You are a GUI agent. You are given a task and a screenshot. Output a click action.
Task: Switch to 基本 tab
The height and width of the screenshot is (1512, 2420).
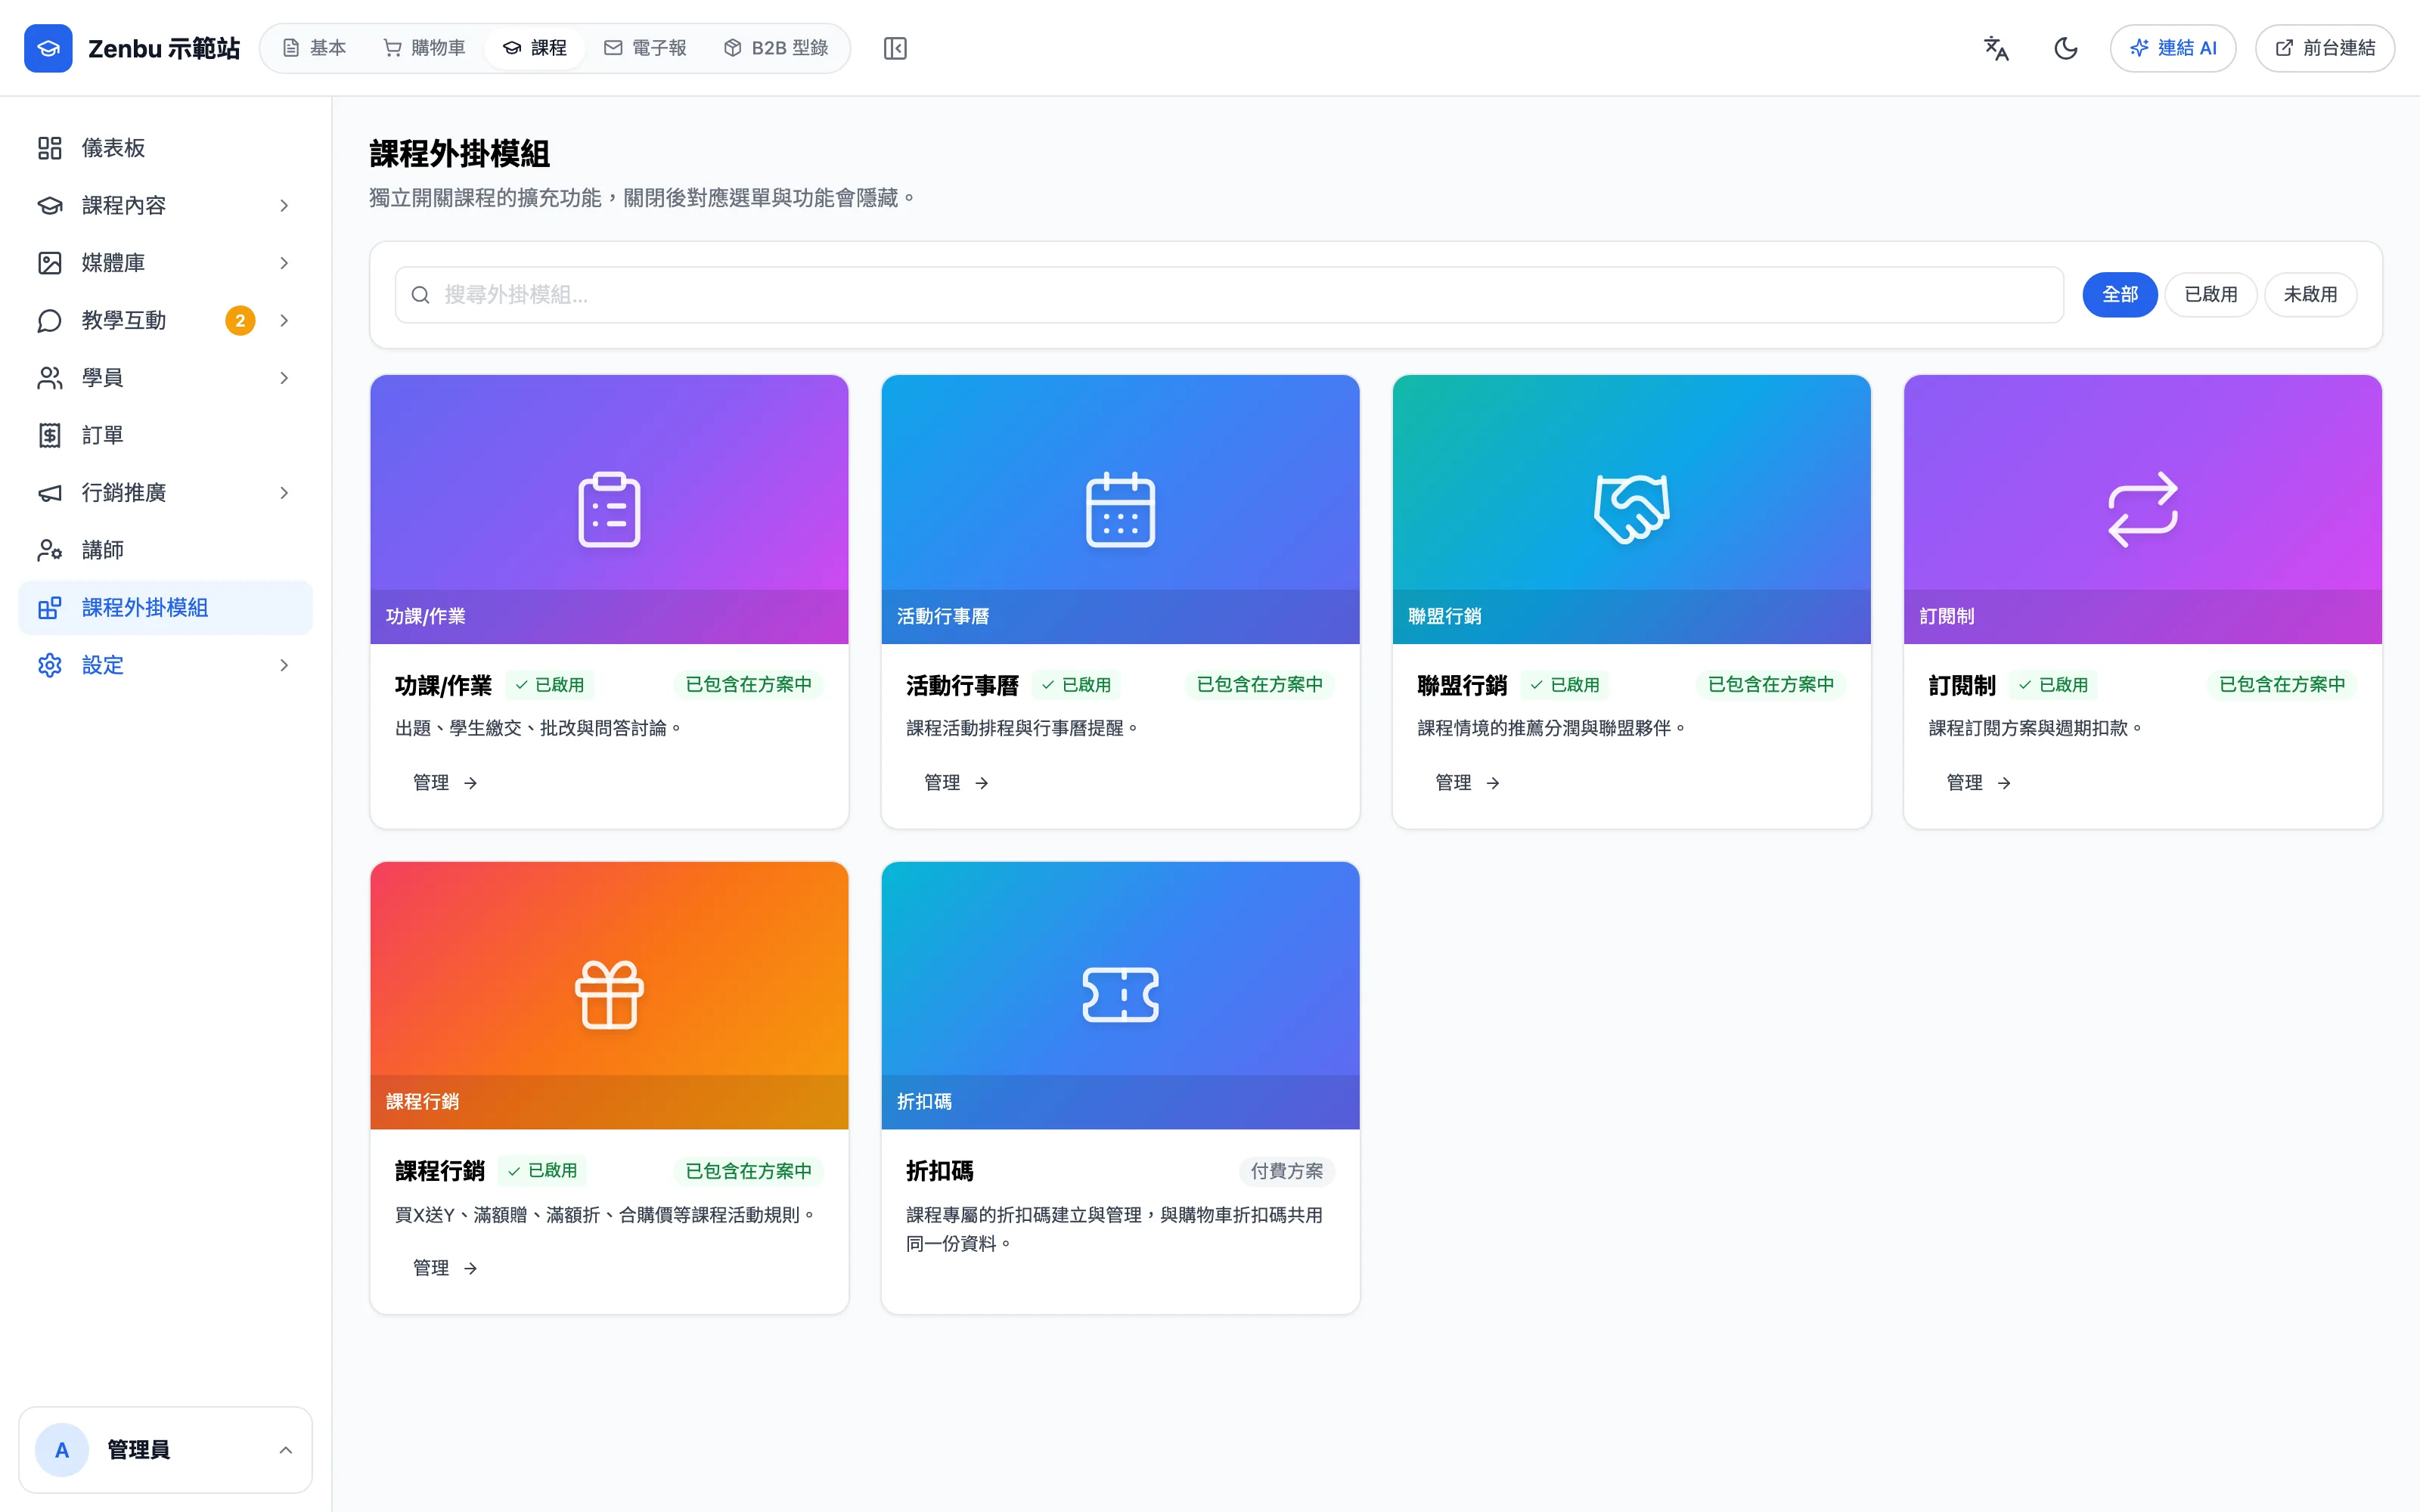tap(314, 48)
